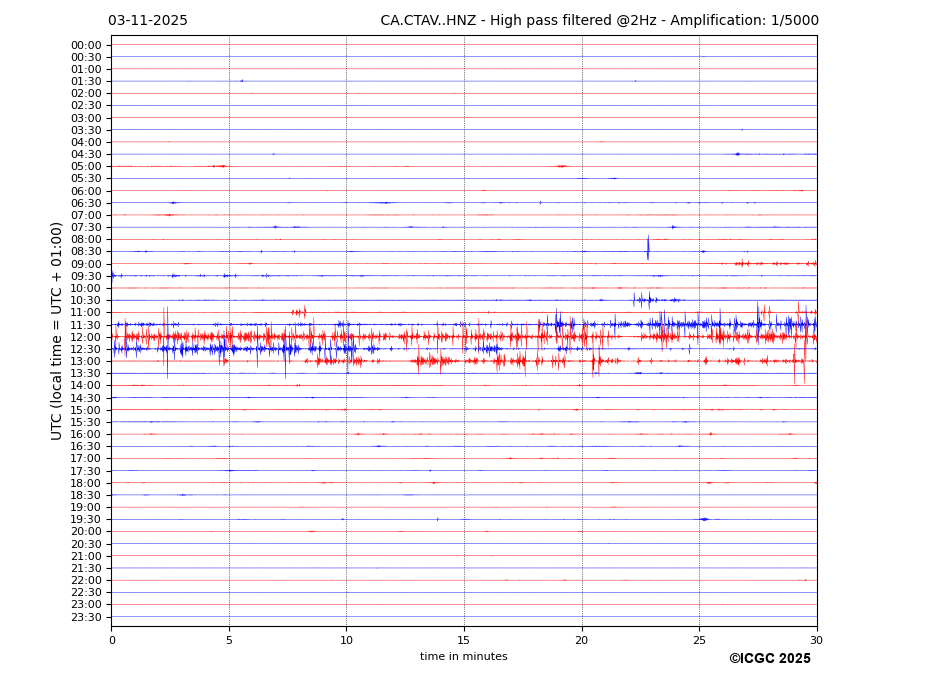927x696 pixels.
Task: Click the 13:00 time row label
Action: point(86,361)
